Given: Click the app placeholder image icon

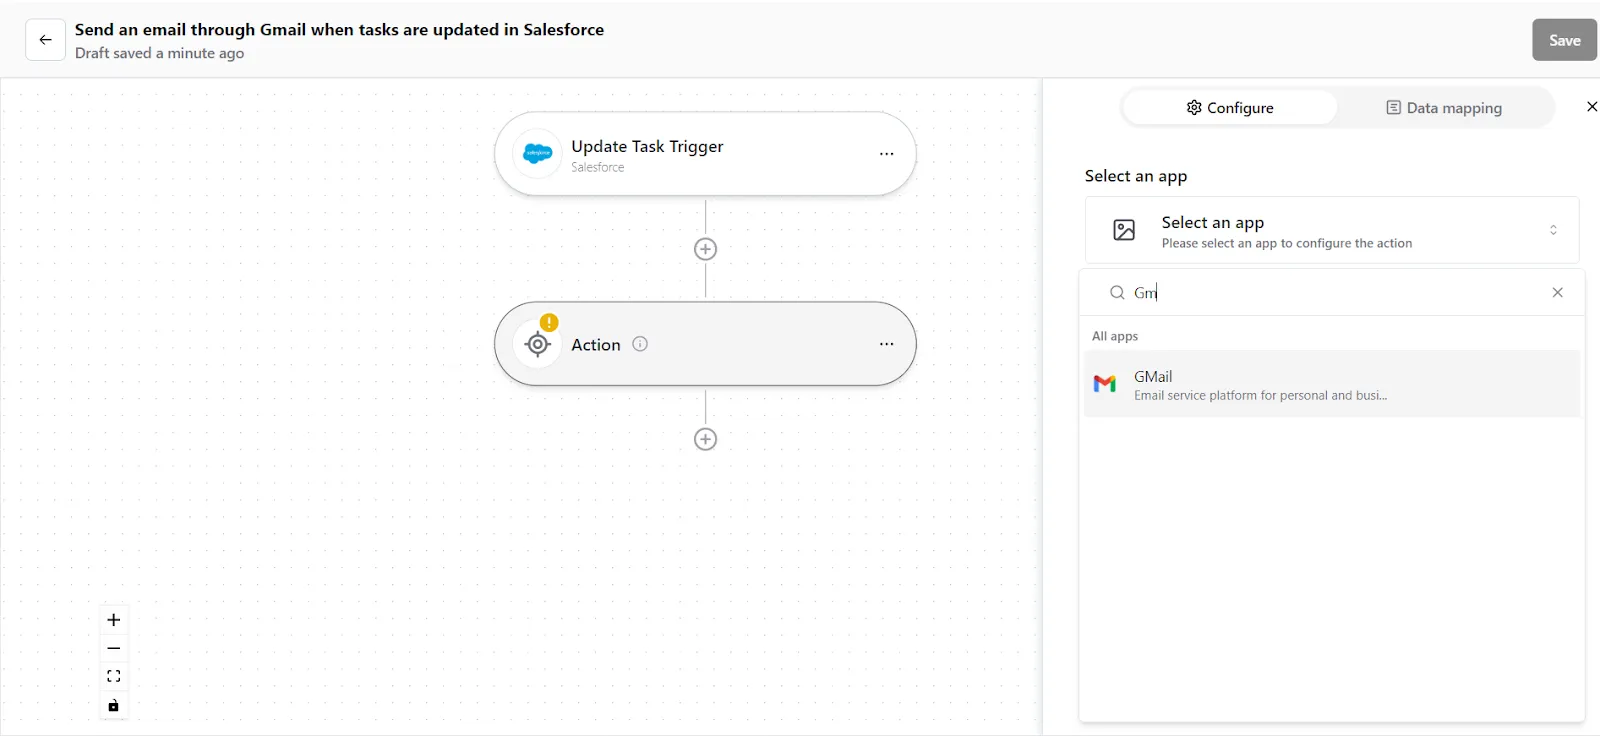Looking at the screenshot, I should point(1124,230).
